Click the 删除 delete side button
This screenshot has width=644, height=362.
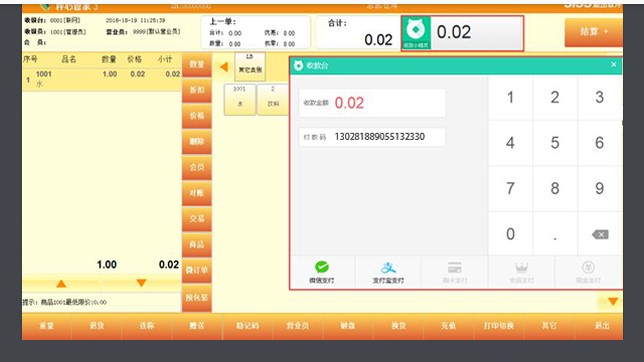pos(197,141)
